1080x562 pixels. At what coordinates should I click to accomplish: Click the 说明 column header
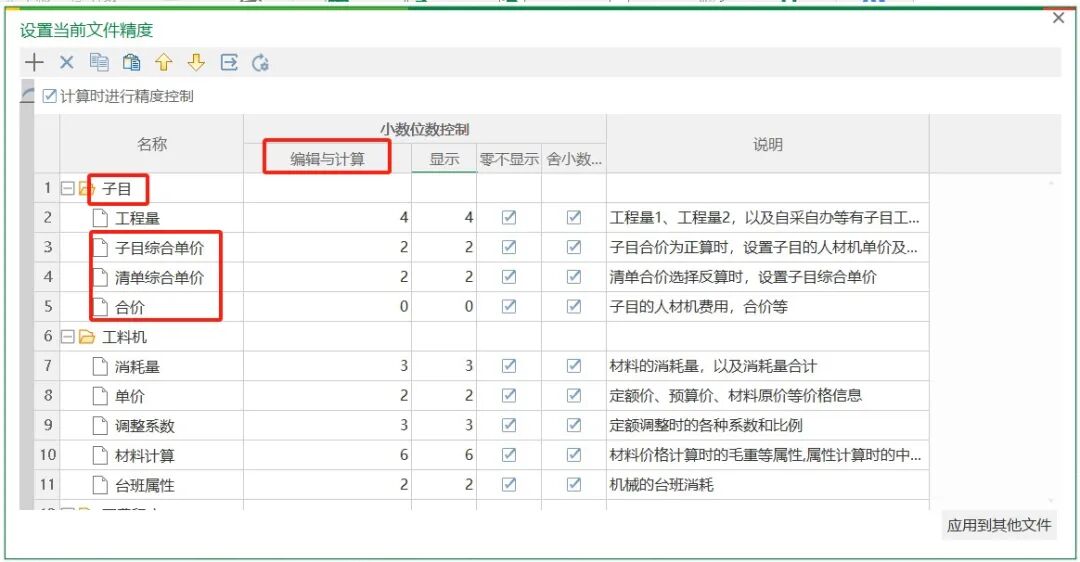(767, 144)
